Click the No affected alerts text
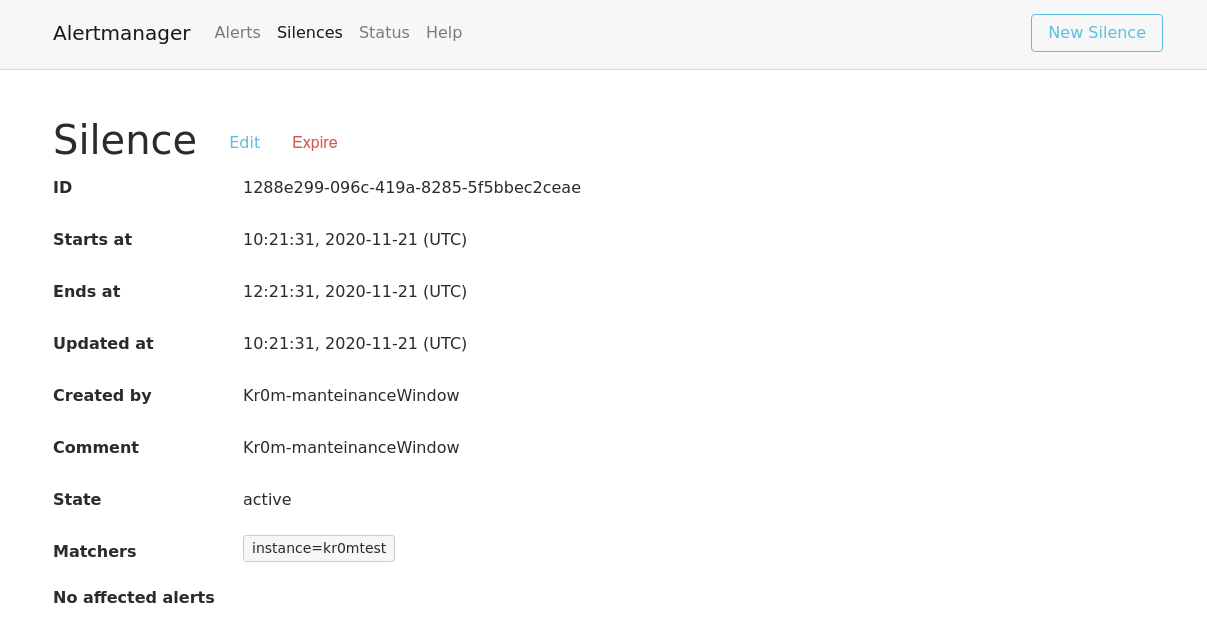 tap(134, 598)
